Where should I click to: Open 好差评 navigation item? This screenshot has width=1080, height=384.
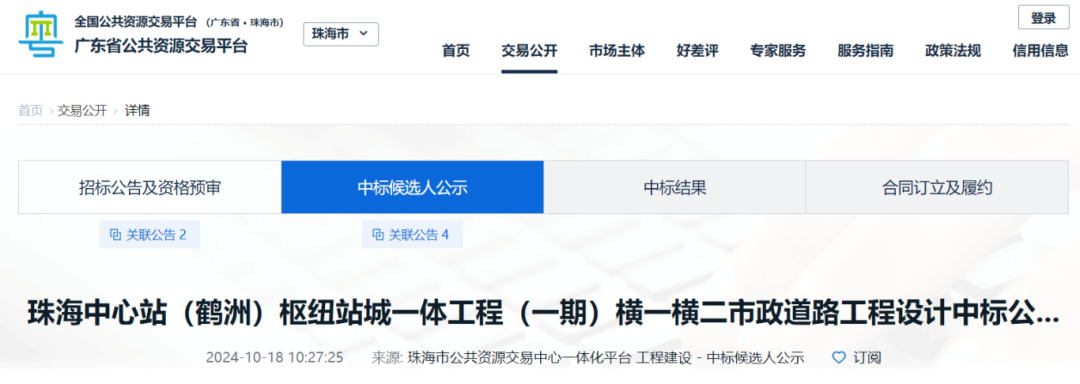point(697,50)
